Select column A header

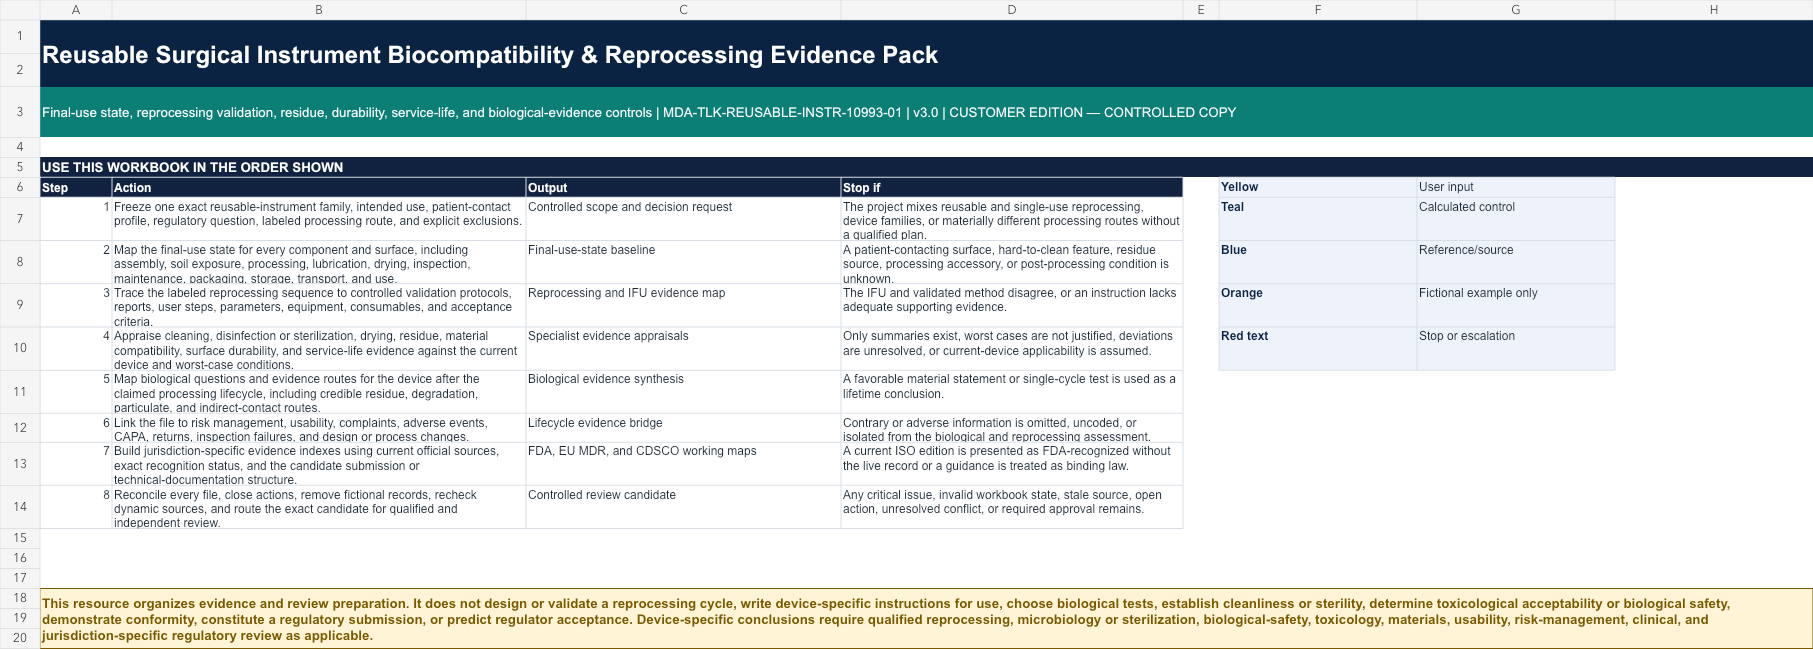pos(76,10)
